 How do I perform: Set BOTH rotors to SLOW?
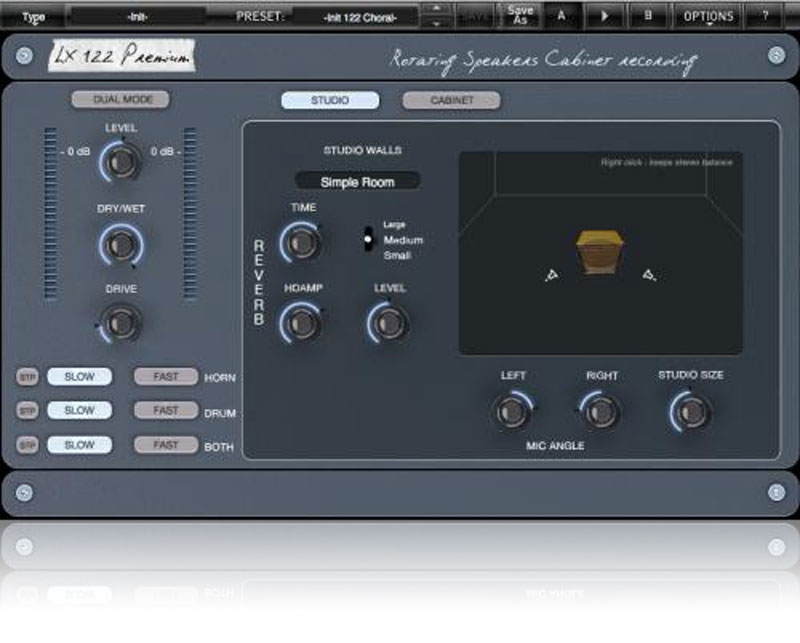point(80,445)
